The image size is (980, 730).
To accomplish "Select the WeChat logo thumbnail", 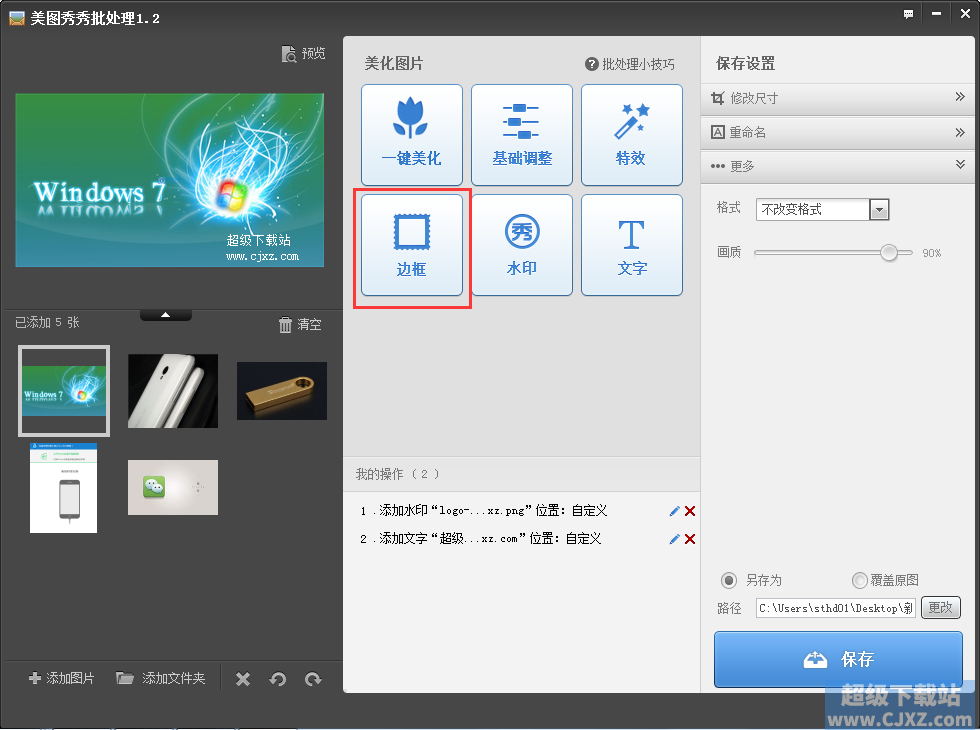I will [x=173, y=488].
